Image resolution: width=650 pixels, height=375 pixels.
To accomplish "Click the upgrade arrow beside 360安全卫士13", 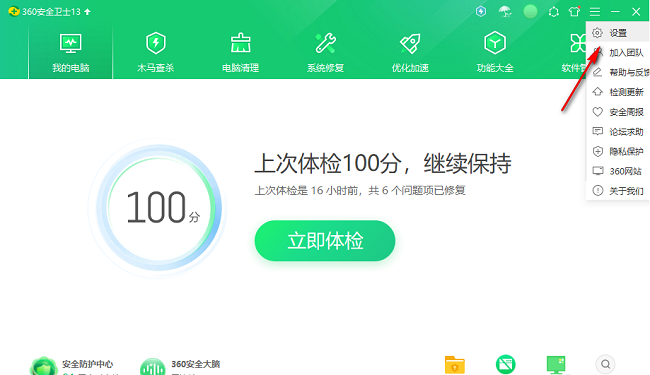I will (87, 12).
